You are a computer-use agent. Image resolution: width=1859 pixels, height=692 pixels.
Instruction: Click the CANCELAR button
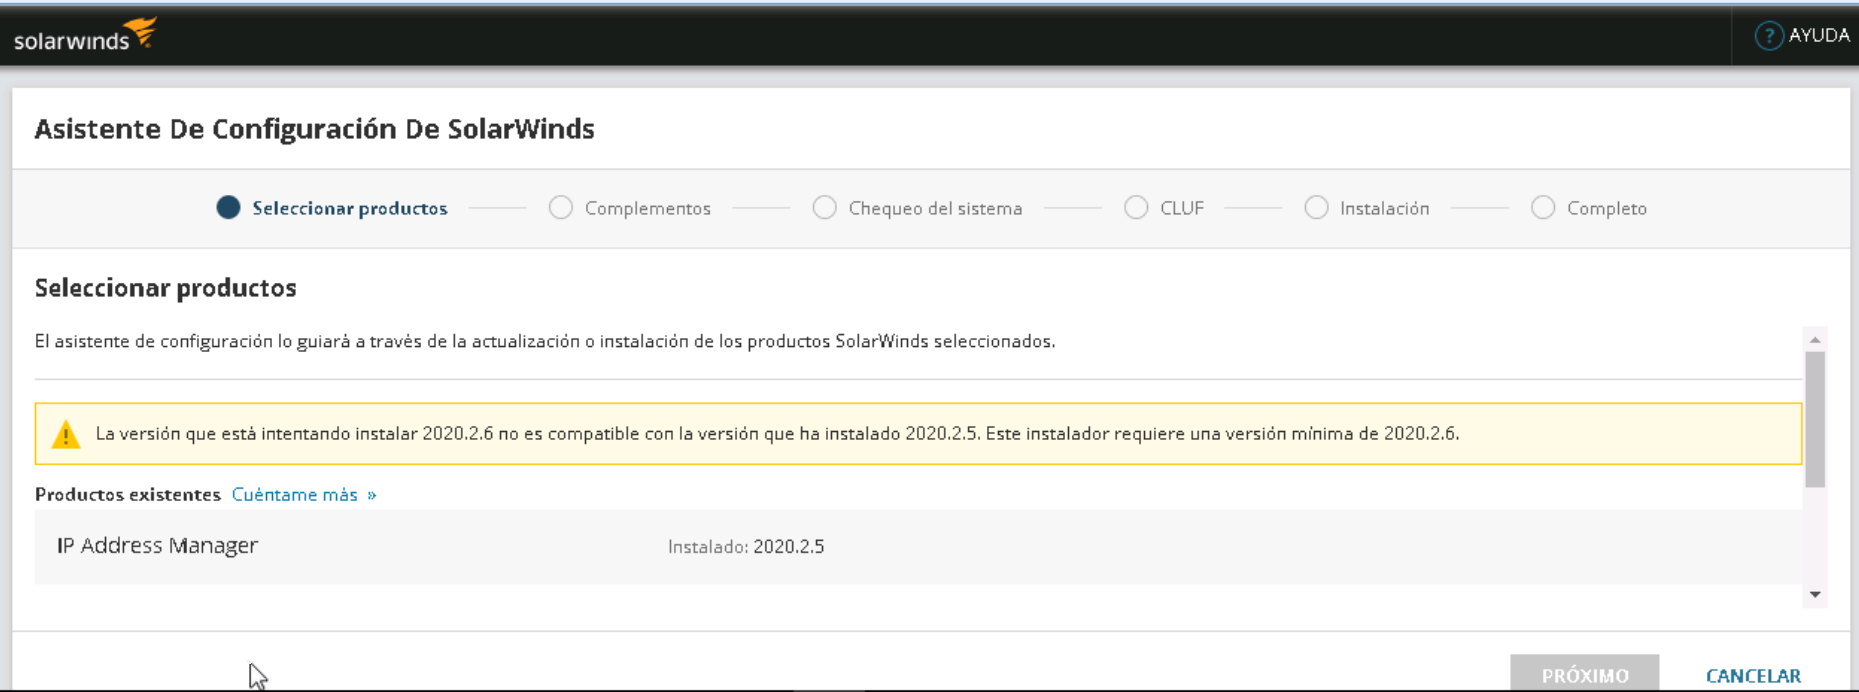tap(1753, 676)
